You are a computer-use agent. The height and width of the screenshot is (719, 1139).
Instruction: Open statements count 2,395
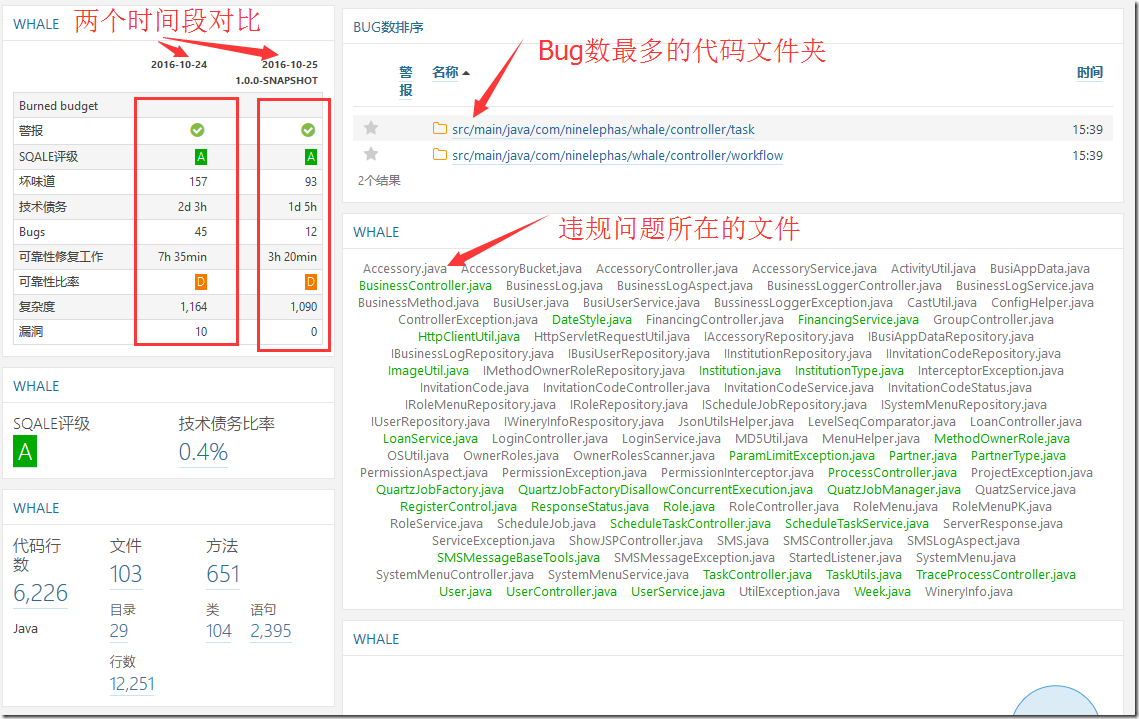click(271, 630)
